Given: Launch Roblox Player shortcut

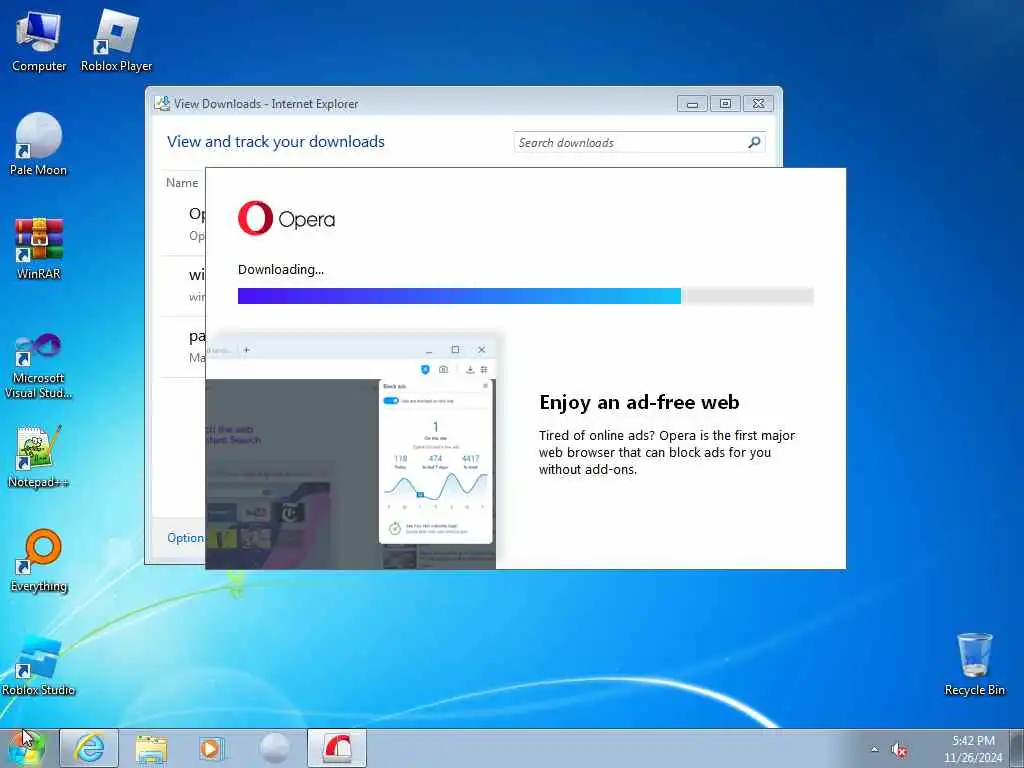Looking at the screenshot, I should pyautogui.click(x=116, y=41).
